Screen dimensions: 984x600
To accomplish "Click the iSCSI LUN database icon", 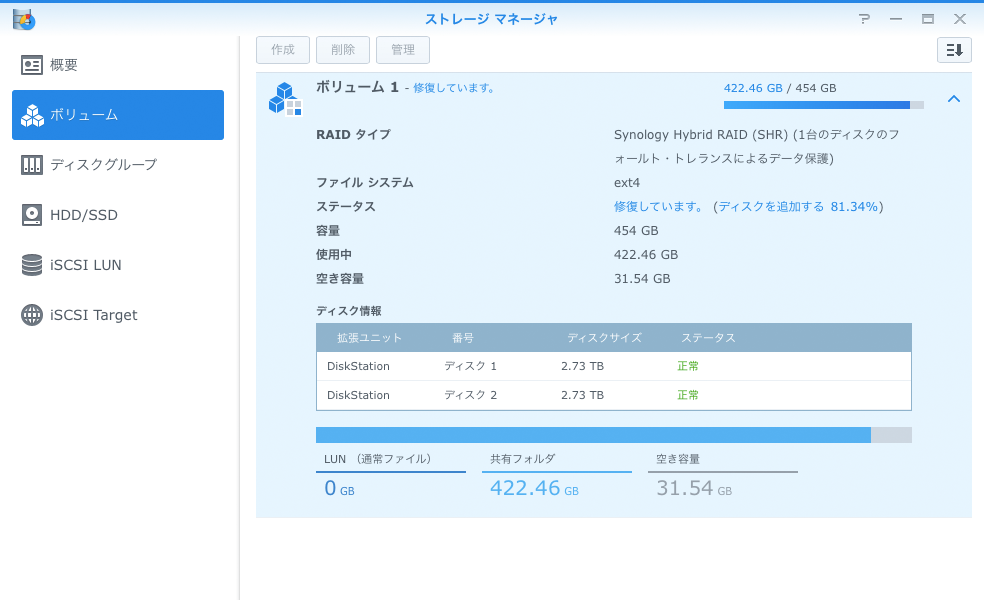I will pos(31,265).
